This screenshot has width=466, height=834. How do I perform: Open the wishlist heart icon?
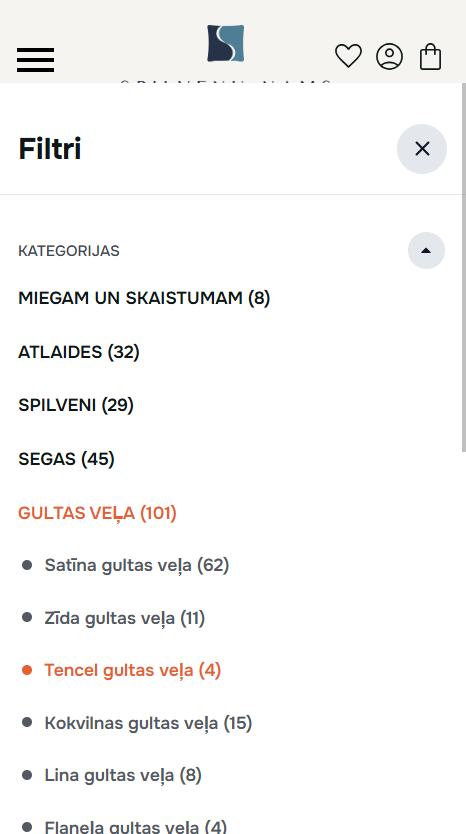pyautogui.click(x=348, y=56)
